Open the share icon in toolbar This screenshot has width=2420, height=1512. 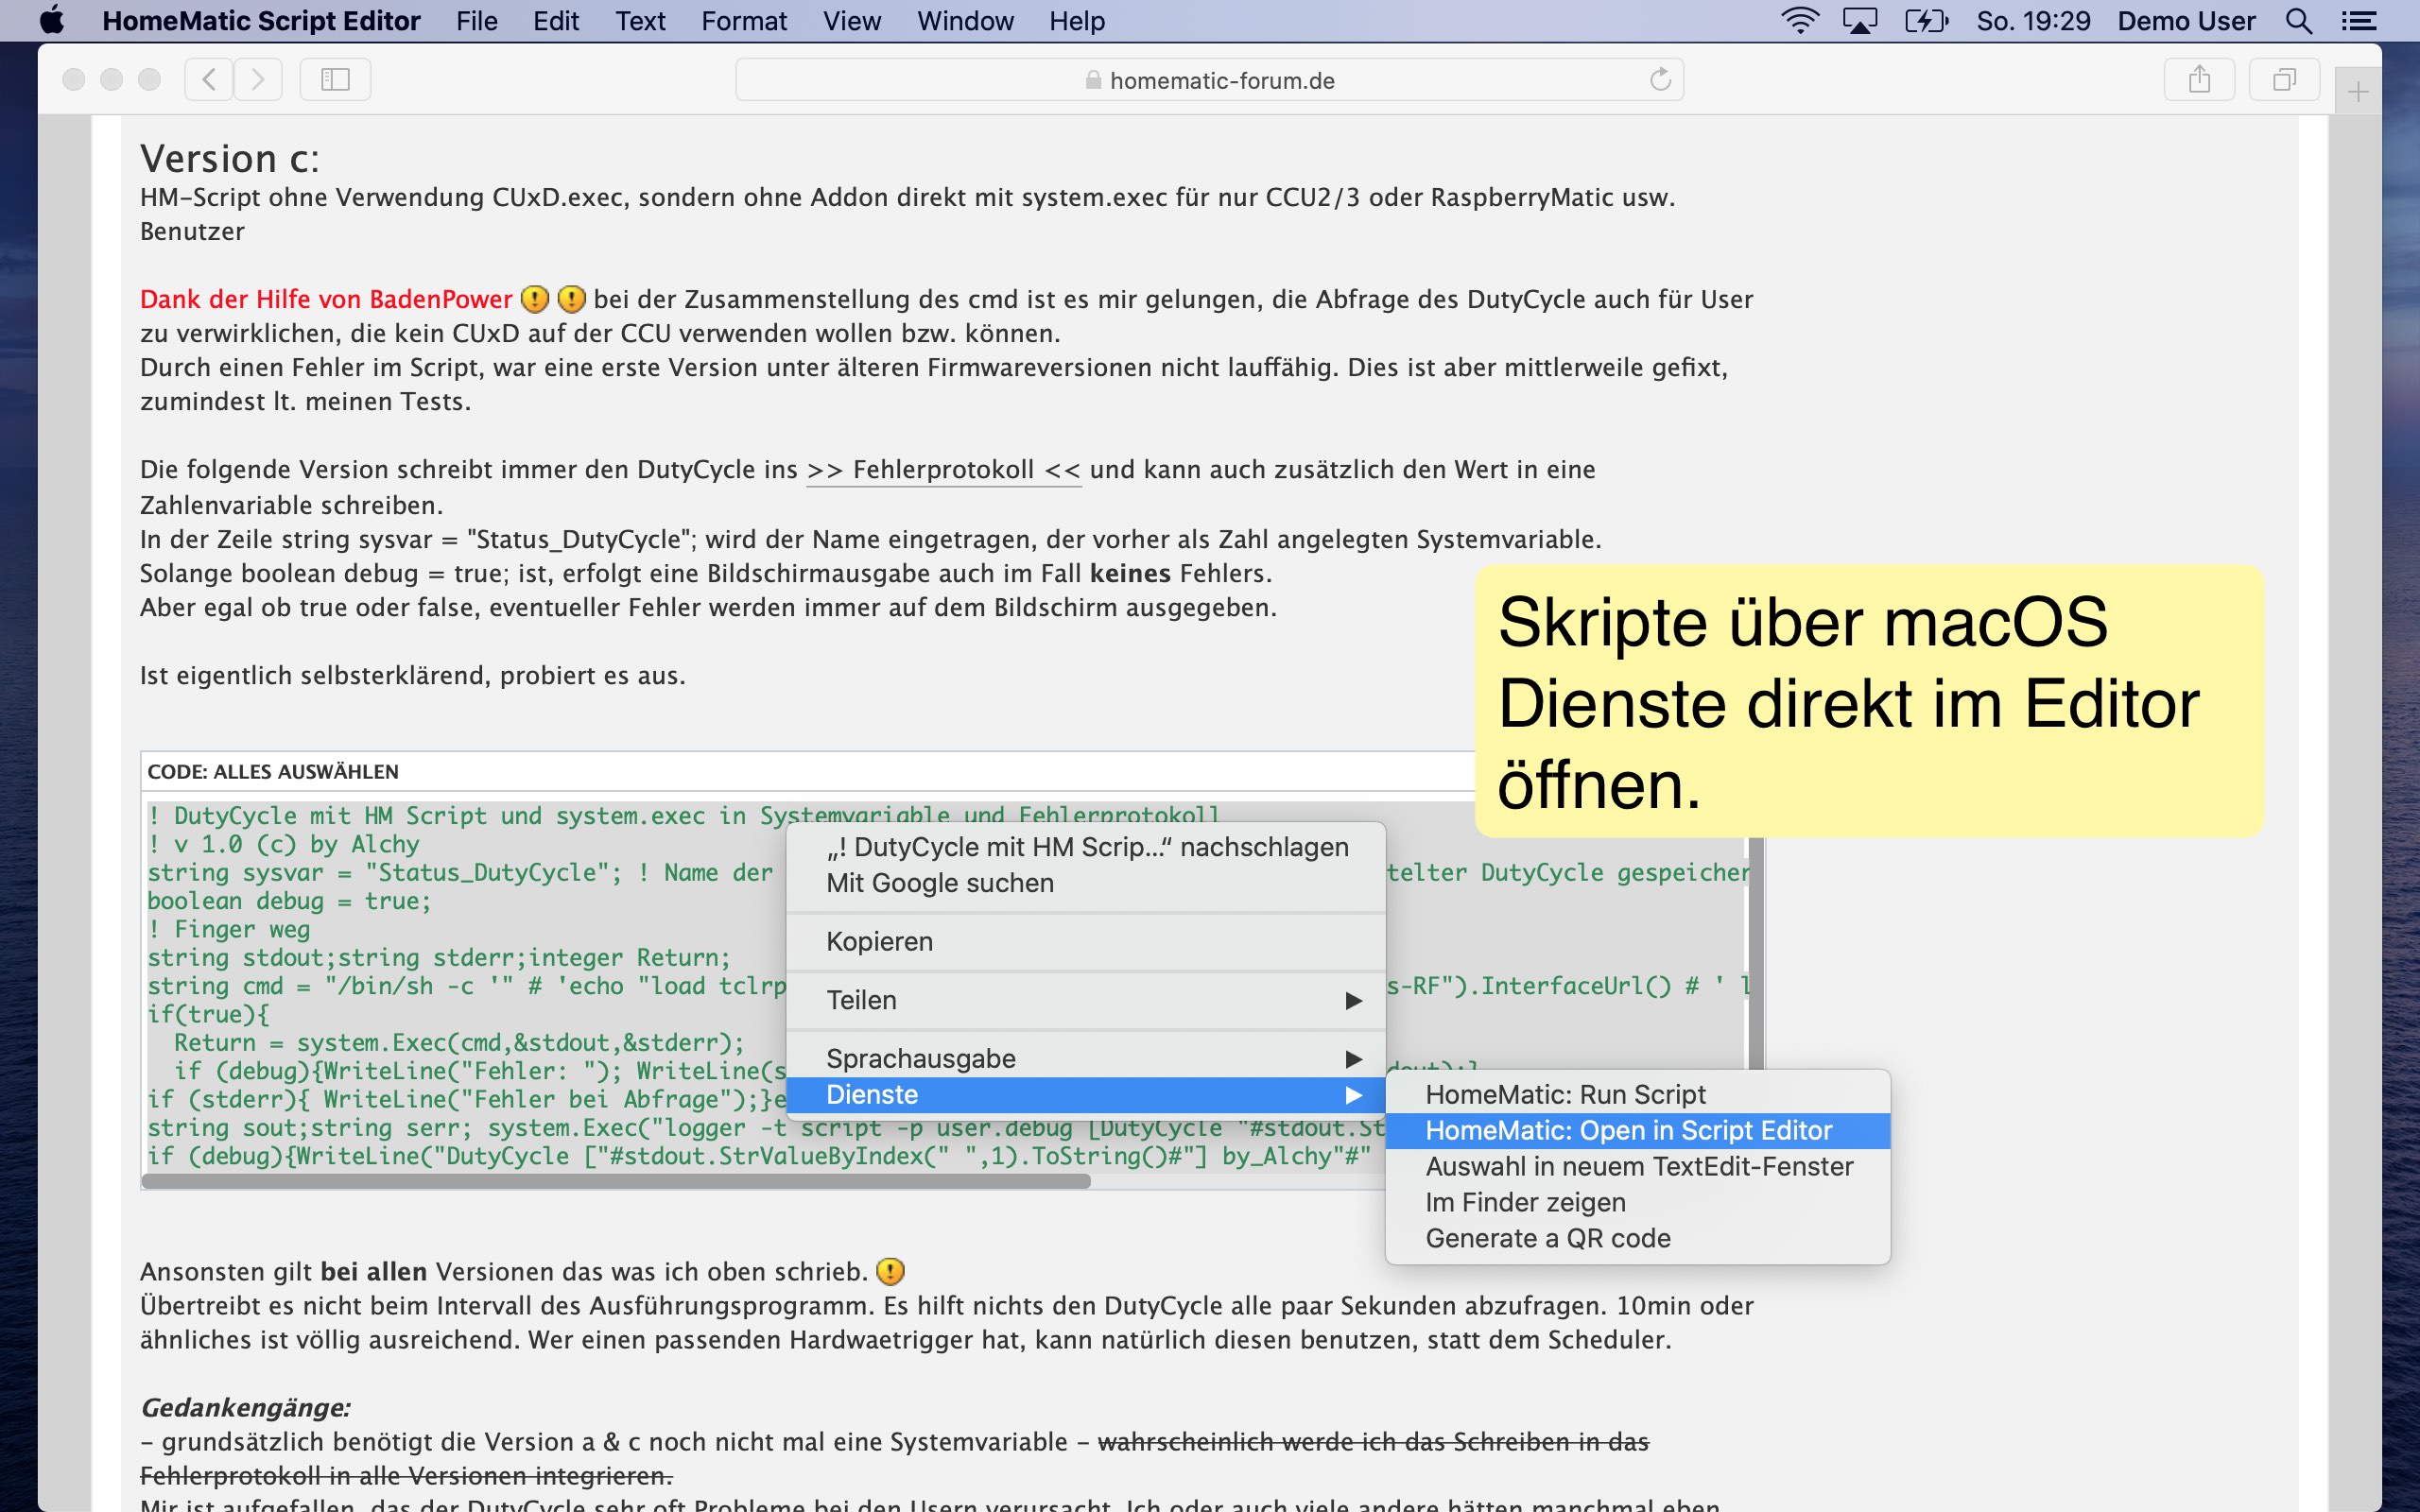2199,80
